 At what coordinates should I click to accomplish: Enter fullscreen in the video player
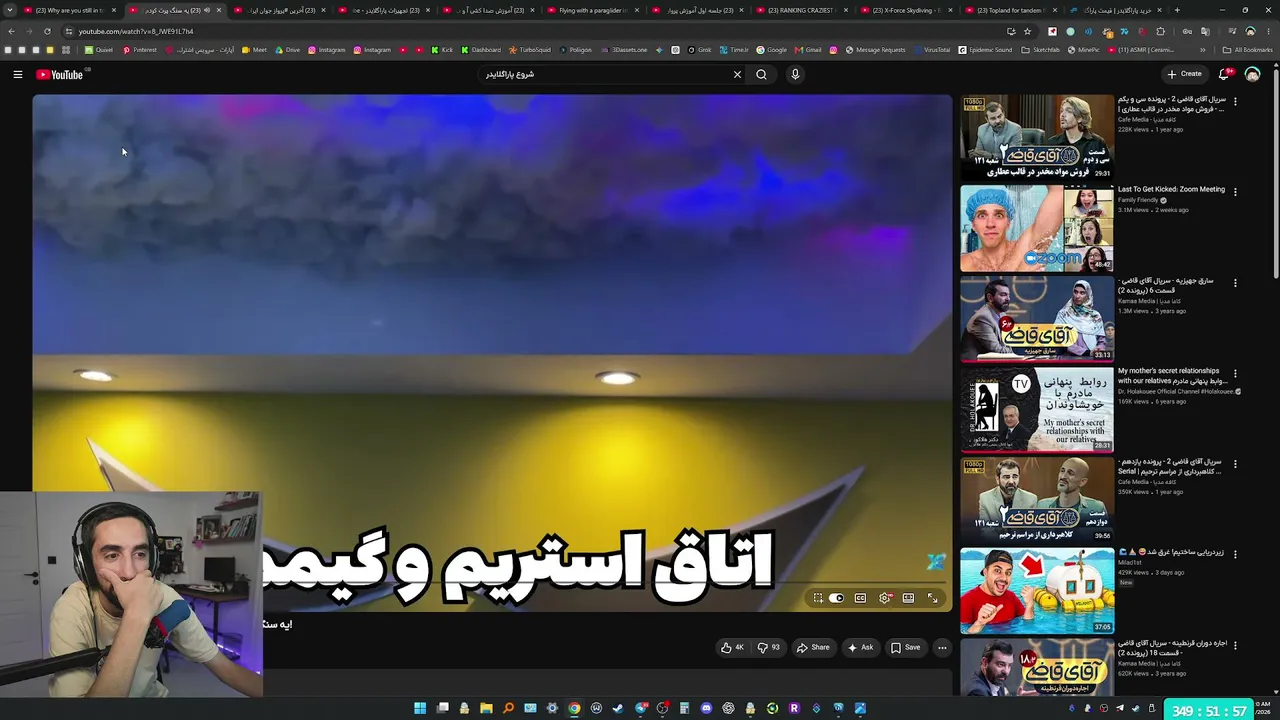932,598
